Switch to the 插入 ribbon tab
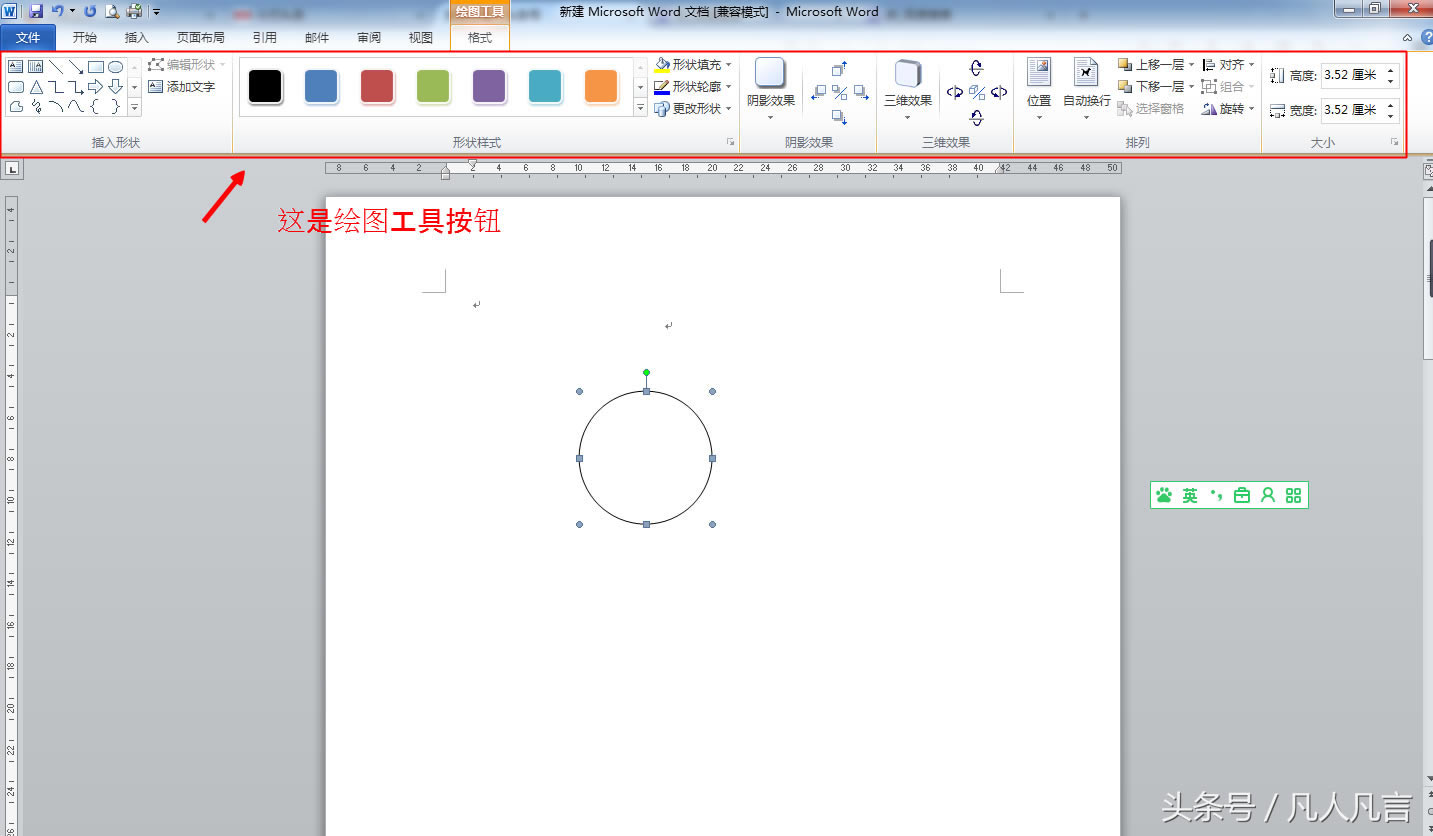This screenshot has height=836, width=1433. pyautogui.click(x=136, y=37)
